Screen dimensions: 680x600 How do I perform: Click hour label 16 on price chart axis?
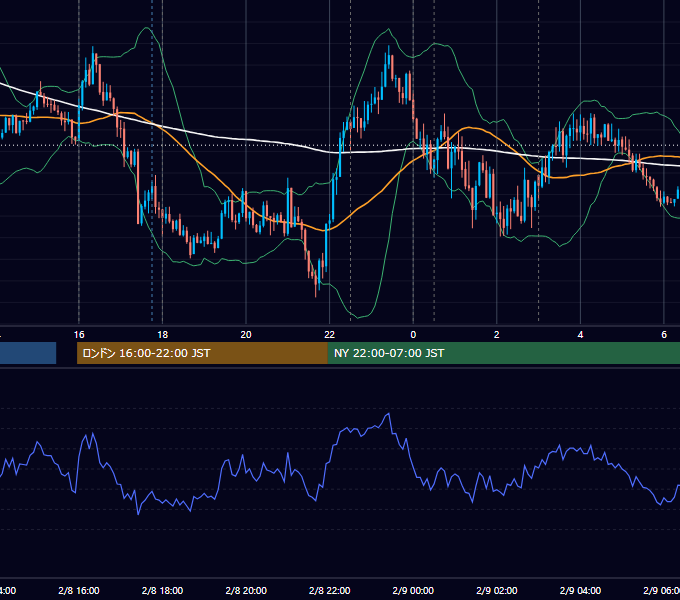coord(79,335)
